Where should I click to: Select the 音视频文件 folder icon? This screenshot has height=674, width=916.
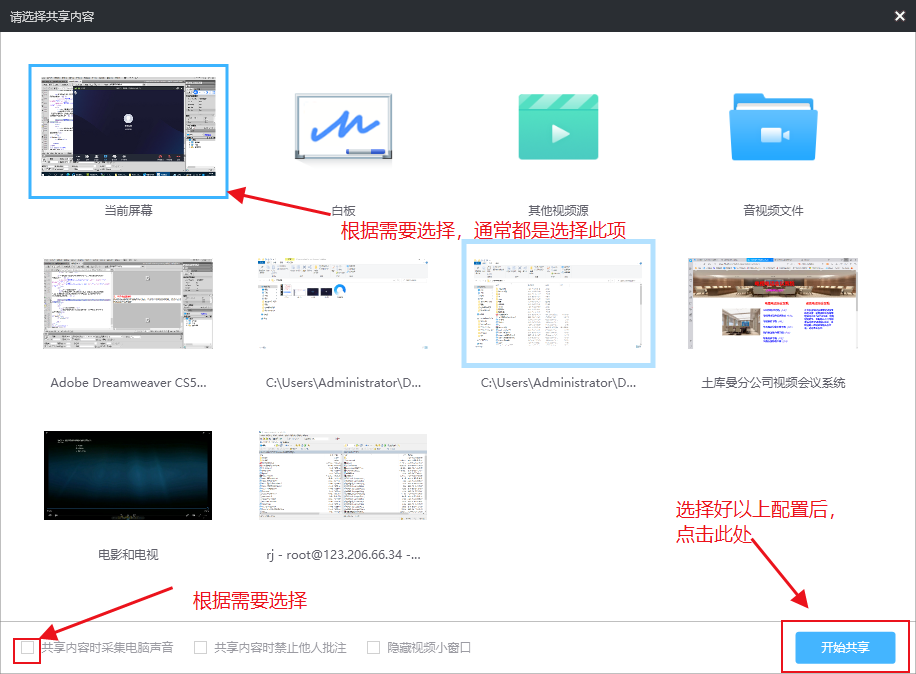pyautogui.click(x=773, y=126)
